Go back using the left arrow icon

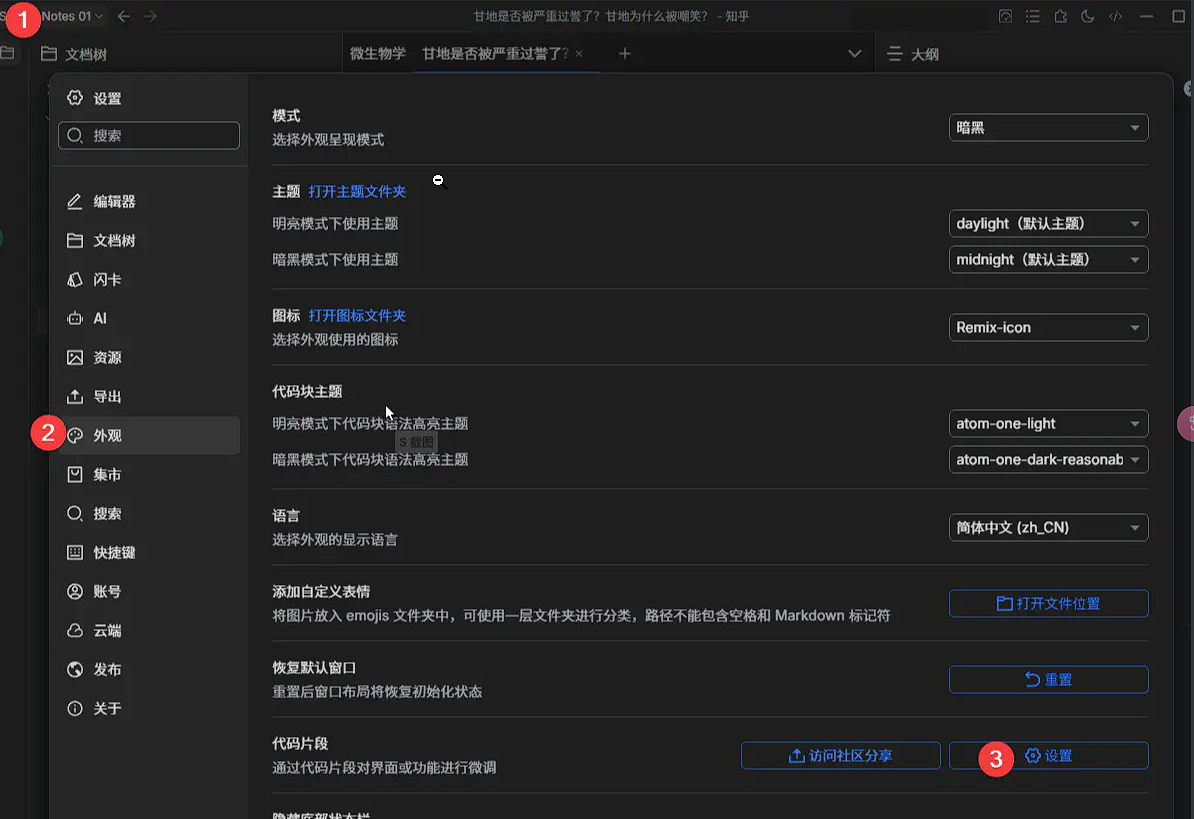[124, 16]
